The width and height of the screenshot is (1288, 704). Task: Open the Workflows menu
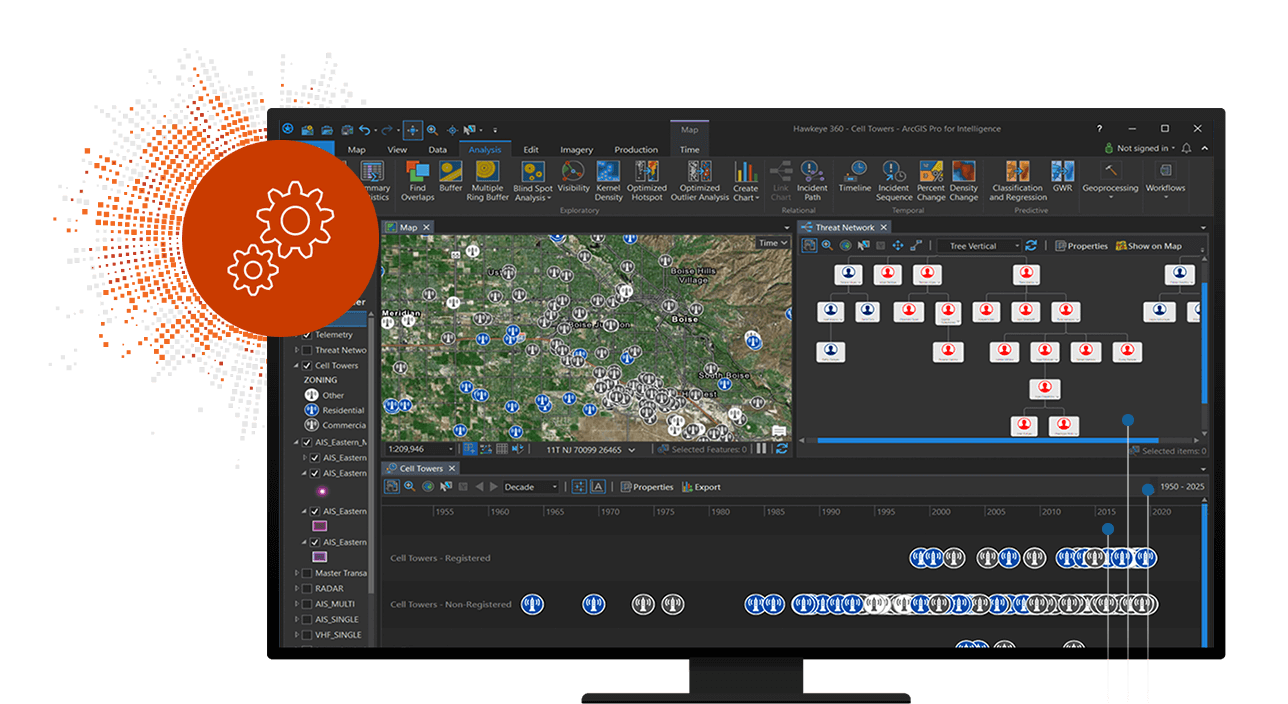tap(1165, 180)
